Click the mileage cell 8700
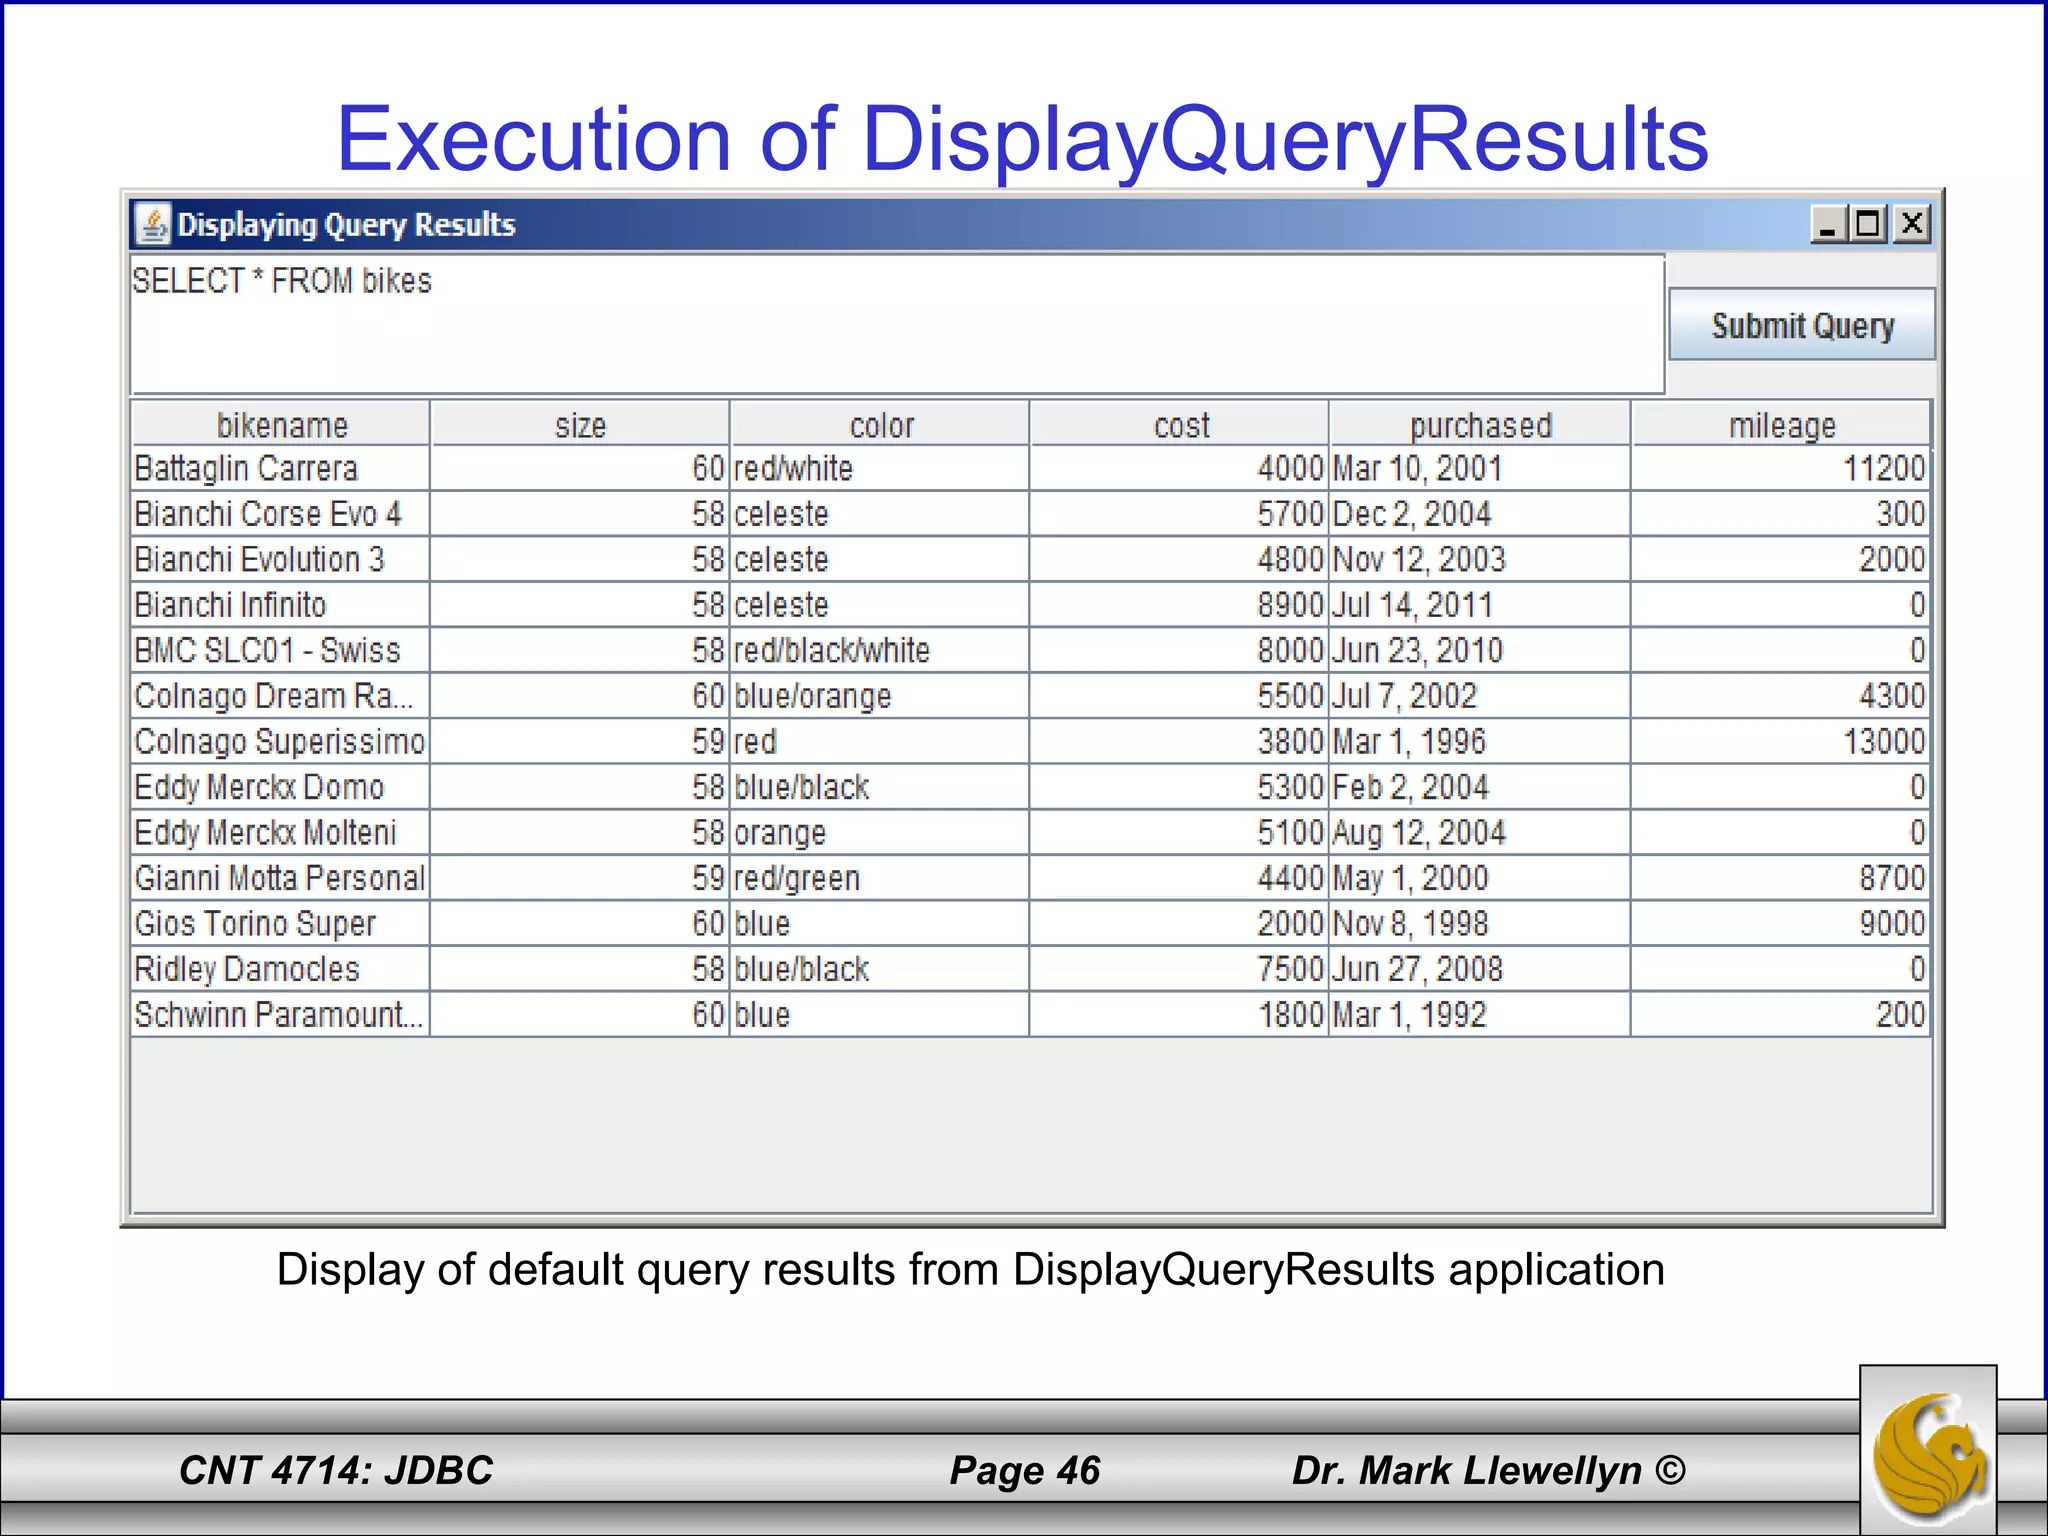This screenshot has width=2048, height=1536. pos(1781,878)
